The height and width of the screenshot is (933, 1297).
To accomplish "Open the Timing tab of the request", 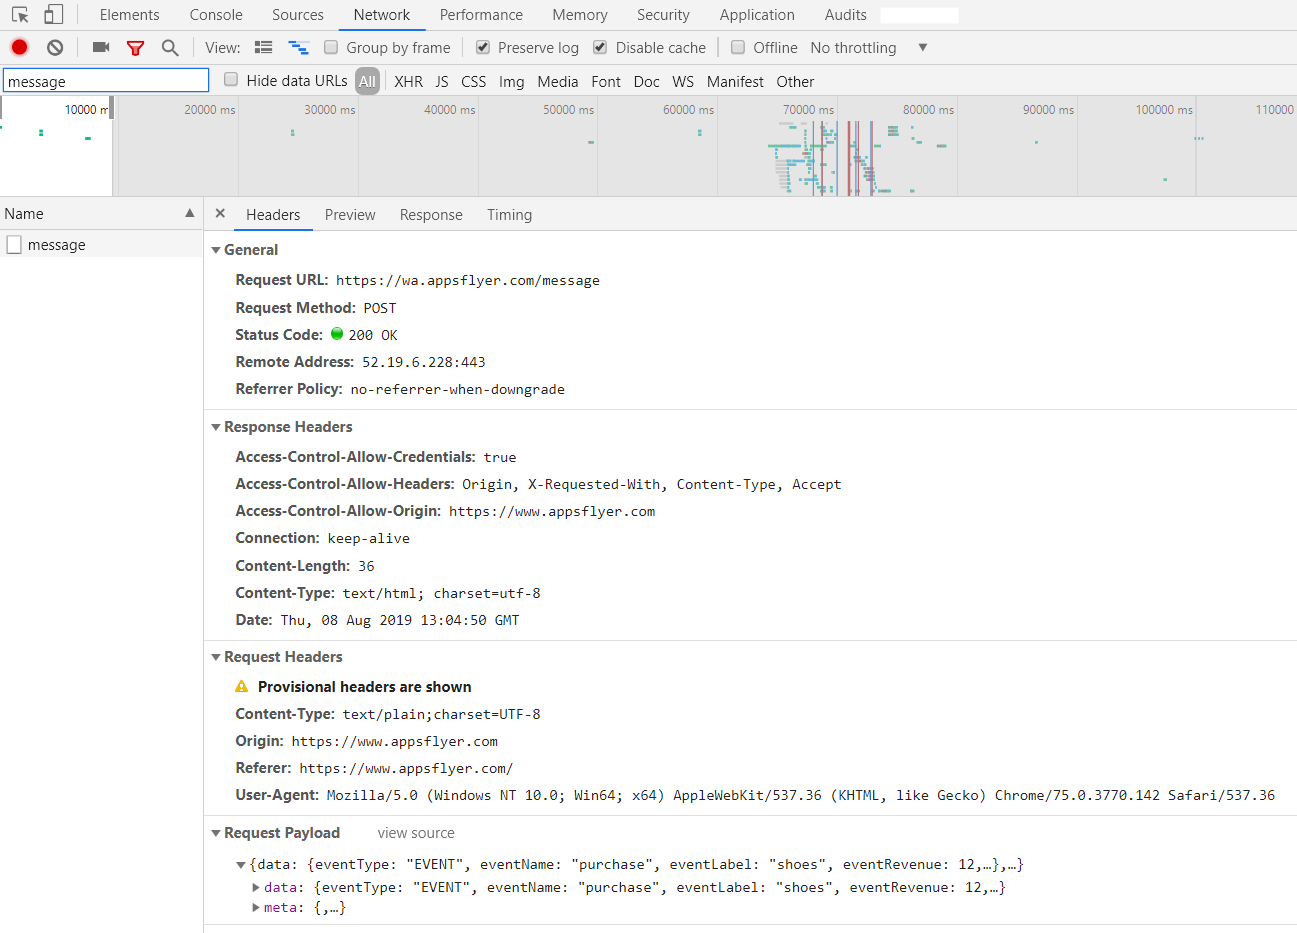I will [510, 215].
